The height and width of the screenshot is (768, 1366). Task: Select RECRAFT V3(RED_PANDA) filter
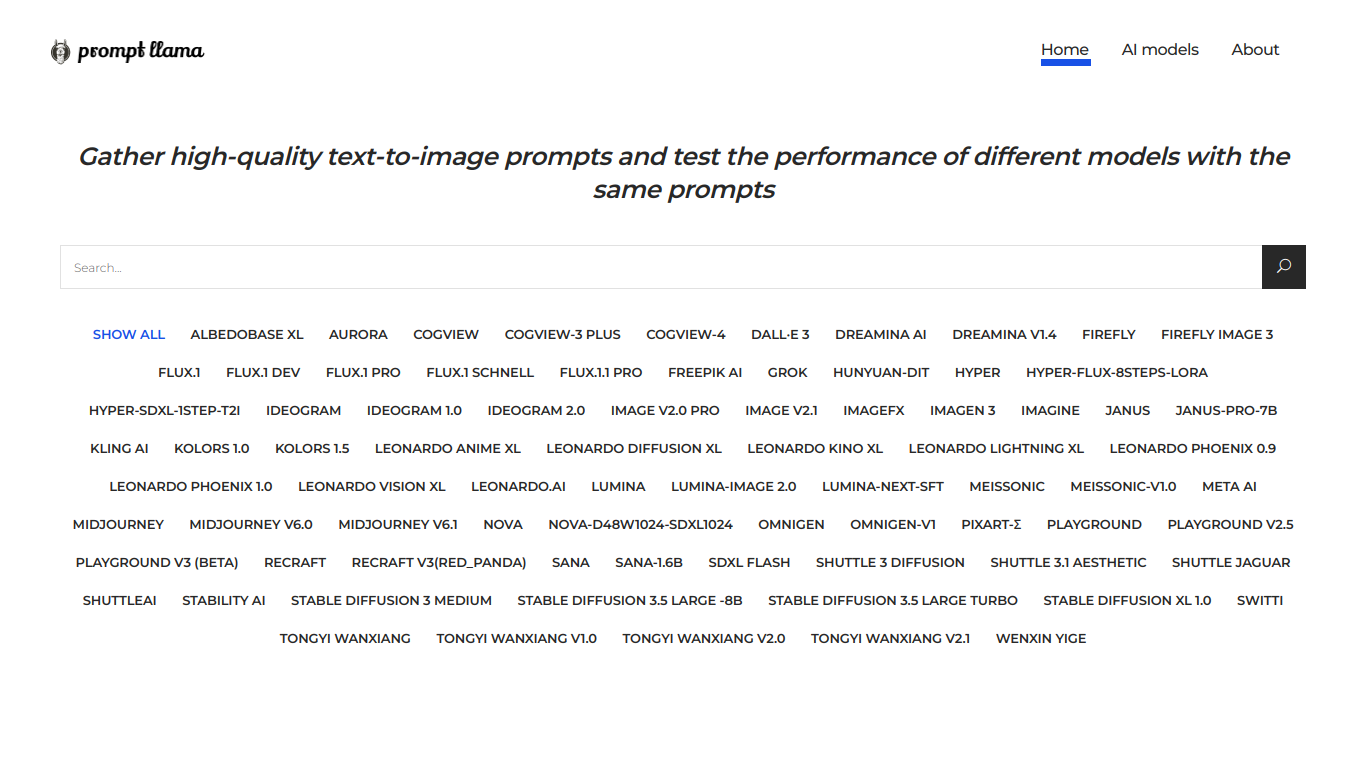[x=439, y=563]
